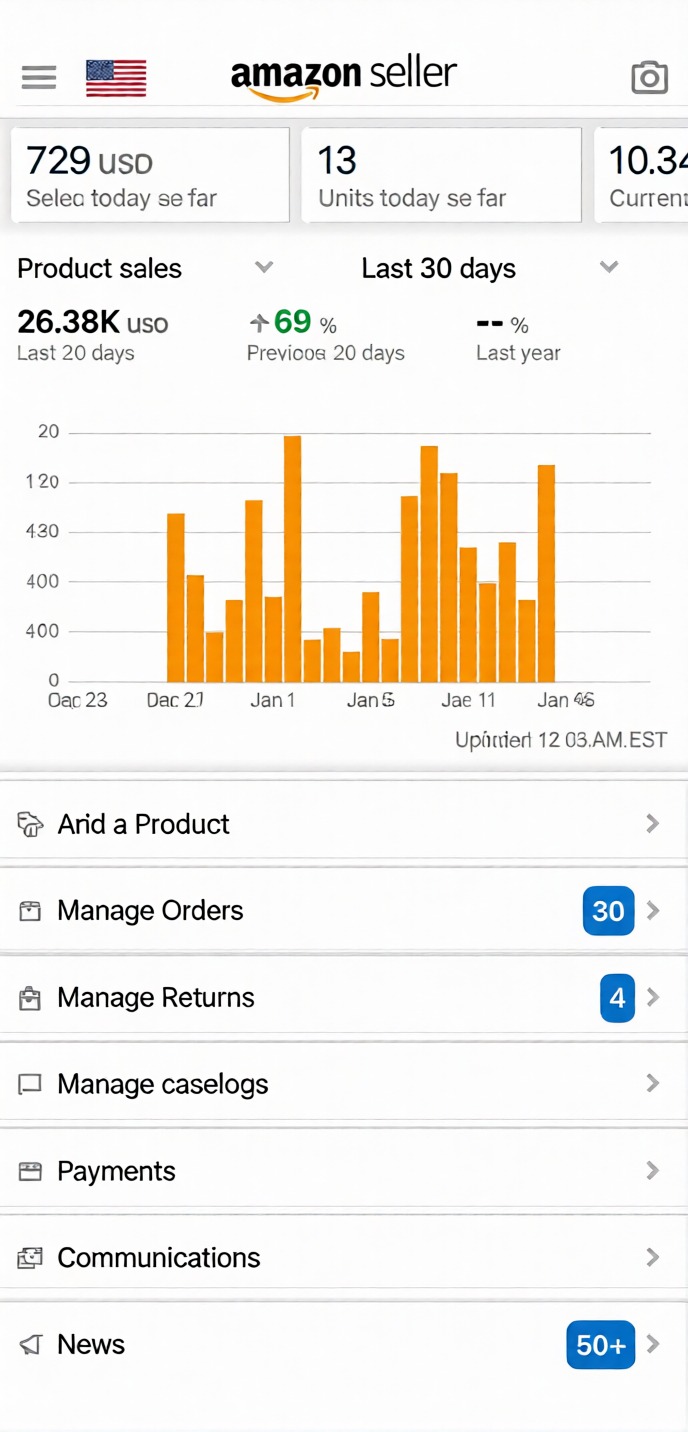The image size is (688, 1432).
Task: Expand the Payments row chevron
Action: tap(653, 1170)
